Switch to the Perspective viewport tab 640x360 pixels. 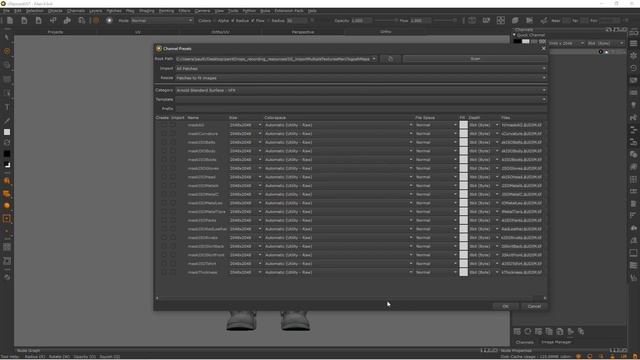[303, 31]
